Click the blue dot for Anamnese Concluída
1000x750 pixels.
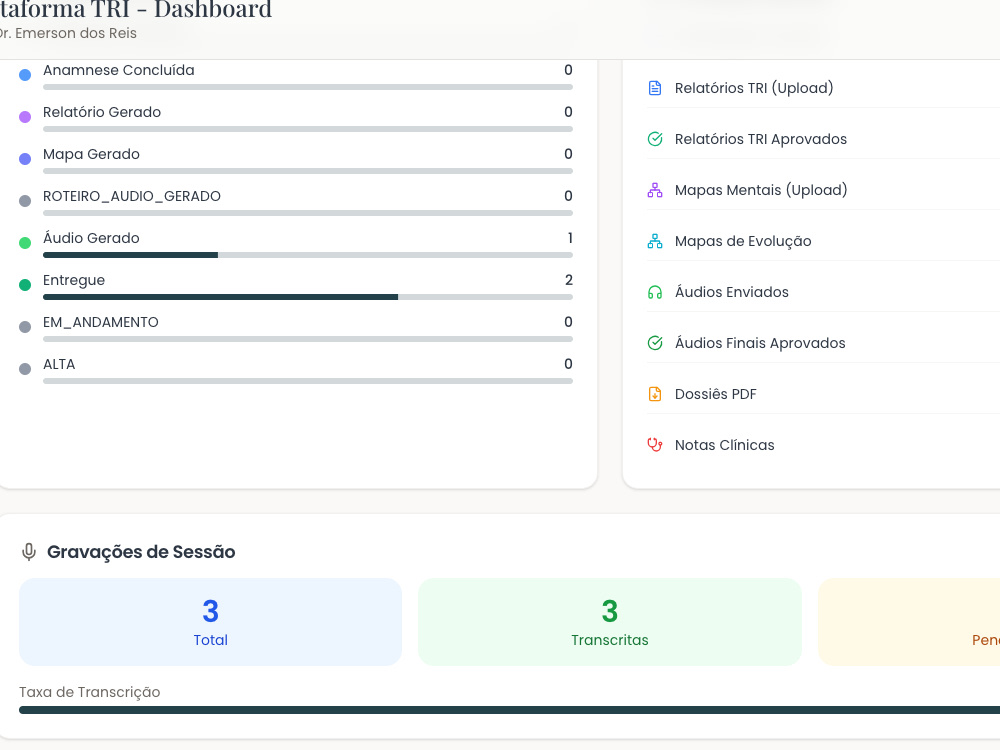tap(25, 75)
